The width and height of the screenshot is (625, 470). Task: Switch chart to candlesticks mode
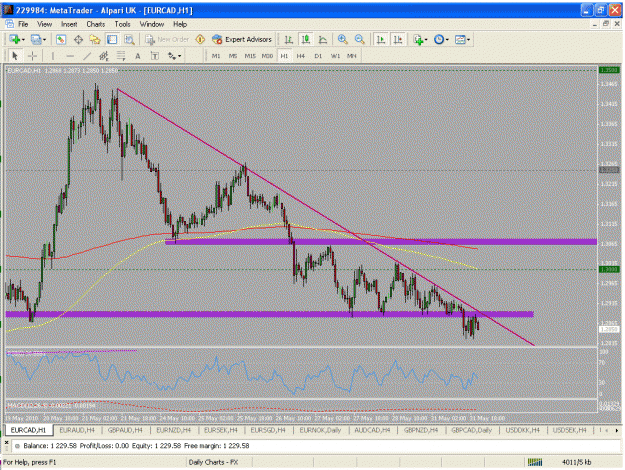306,39
